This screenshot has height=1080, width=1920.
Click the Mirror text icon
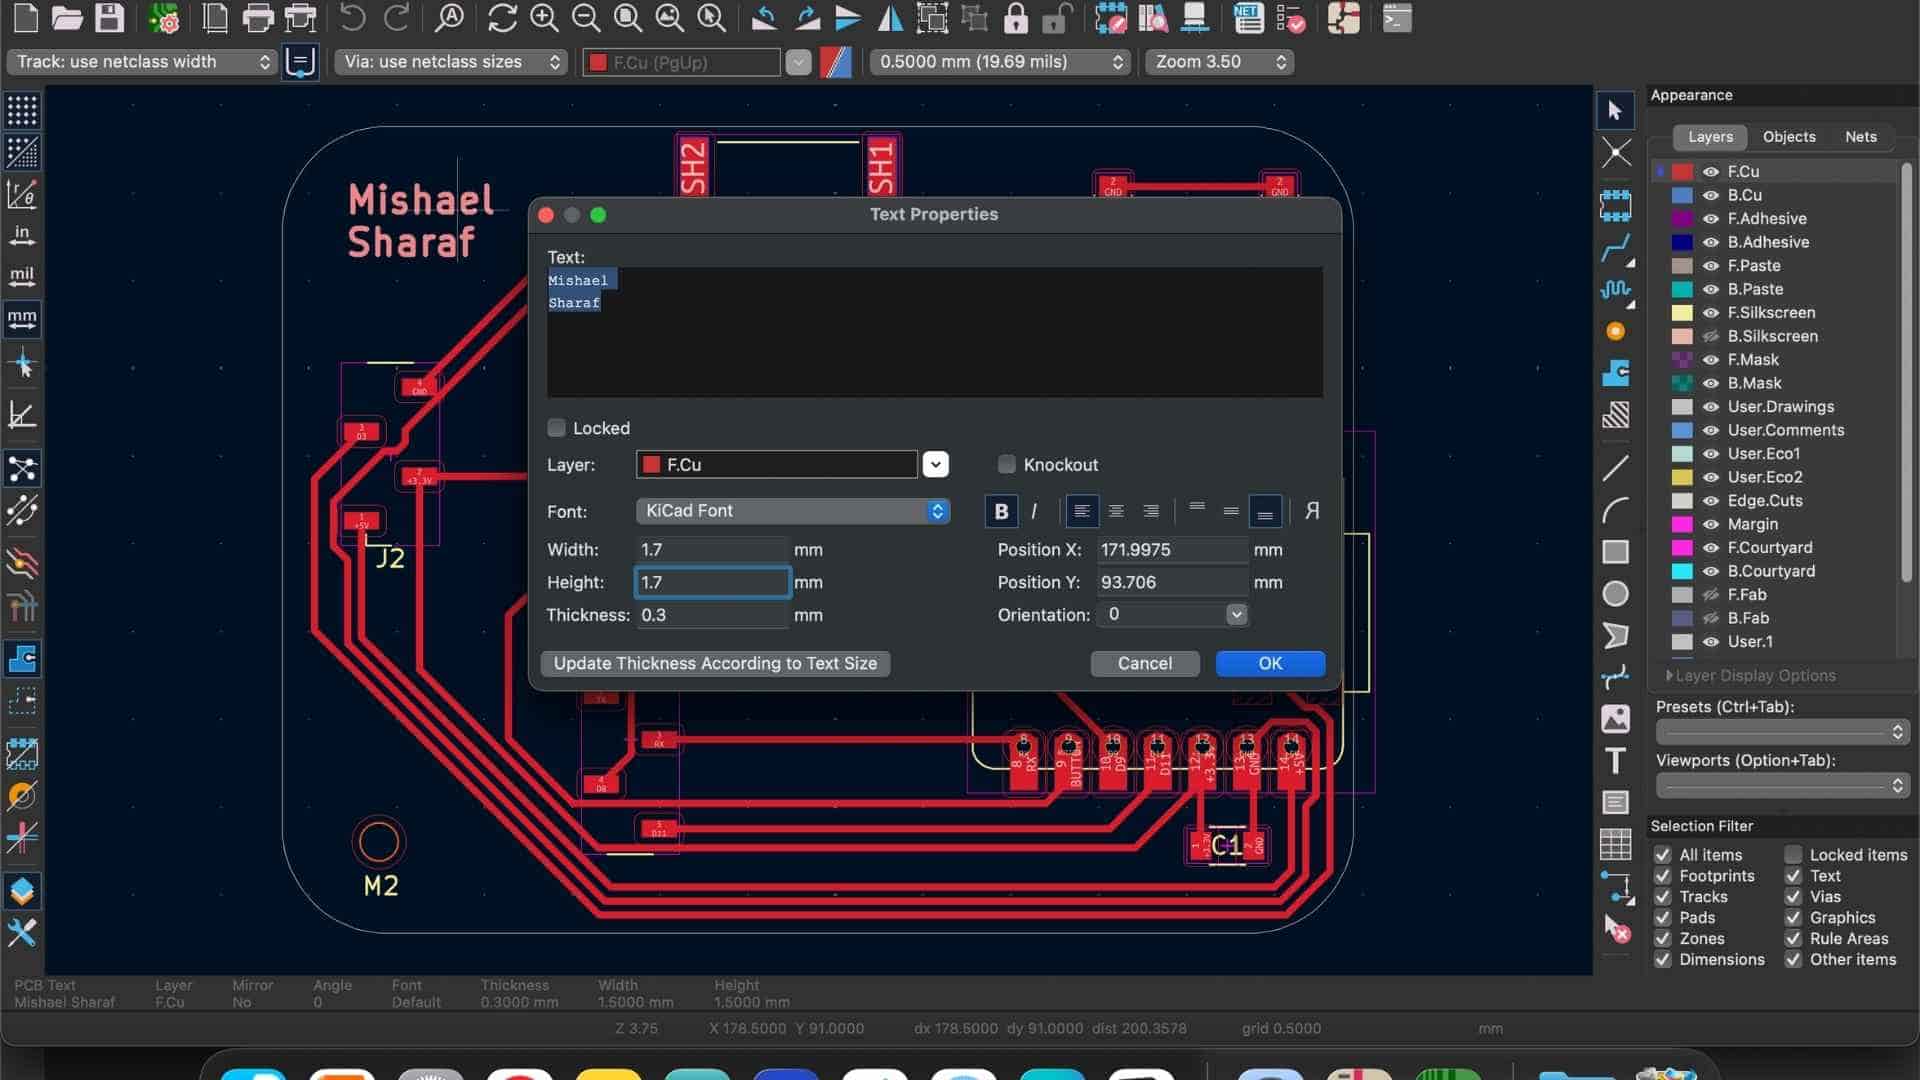click(x=1312, y=511)
